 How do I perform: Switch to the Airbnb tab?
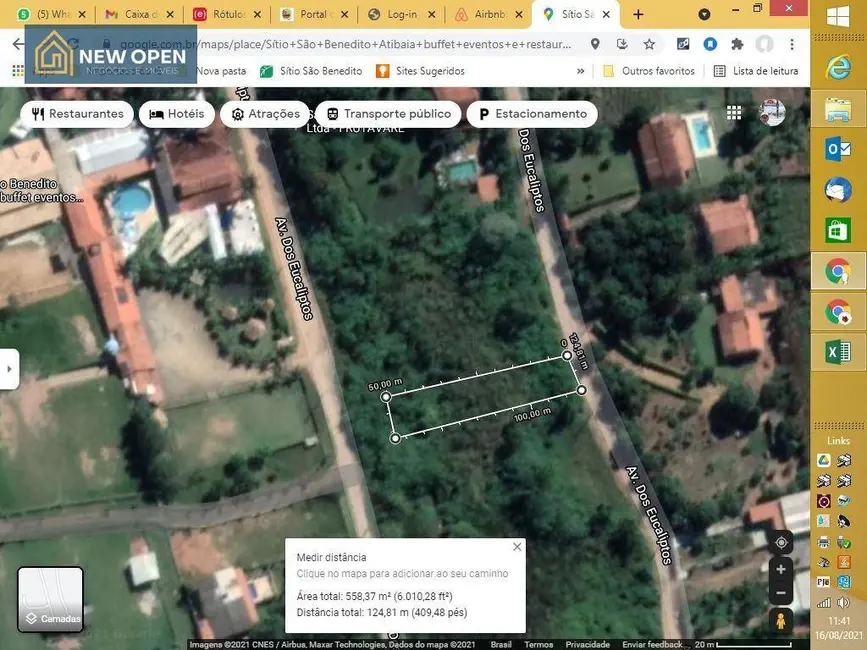tap(487, 14)
